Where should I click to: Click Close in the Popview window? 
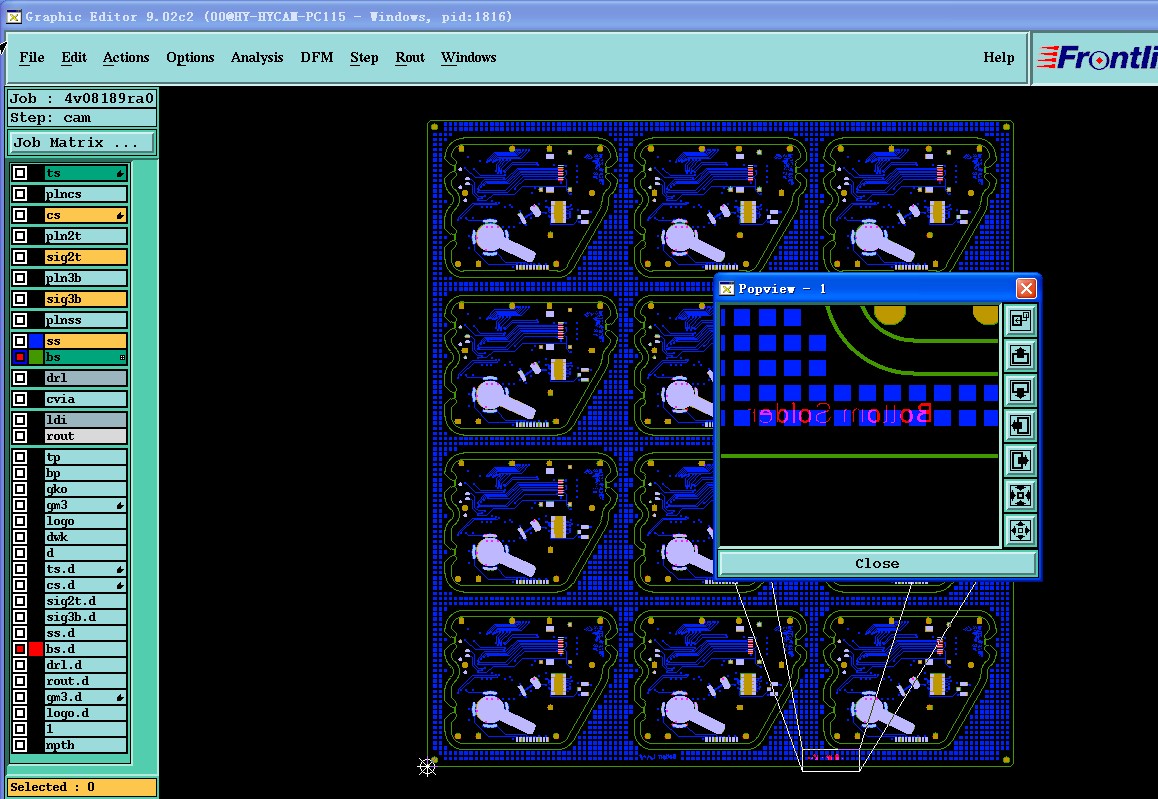pos(877,563)
